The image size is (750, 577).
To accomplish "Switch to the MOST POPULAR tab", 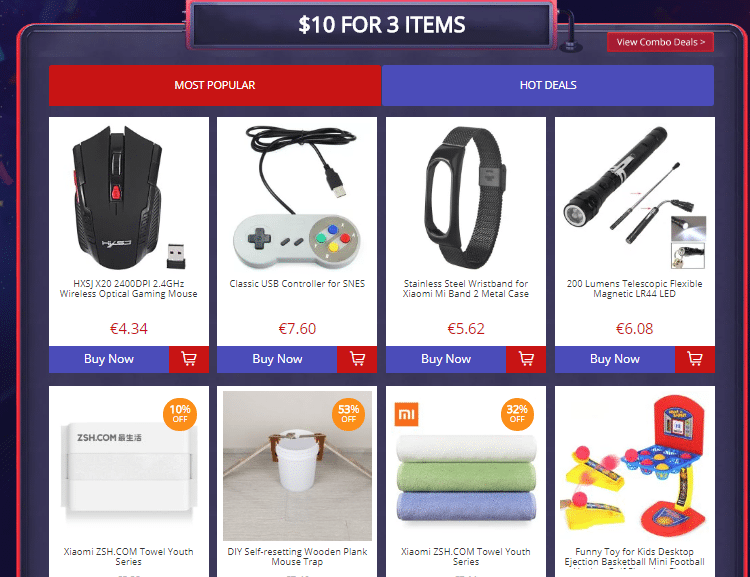I will click(215, 85).
